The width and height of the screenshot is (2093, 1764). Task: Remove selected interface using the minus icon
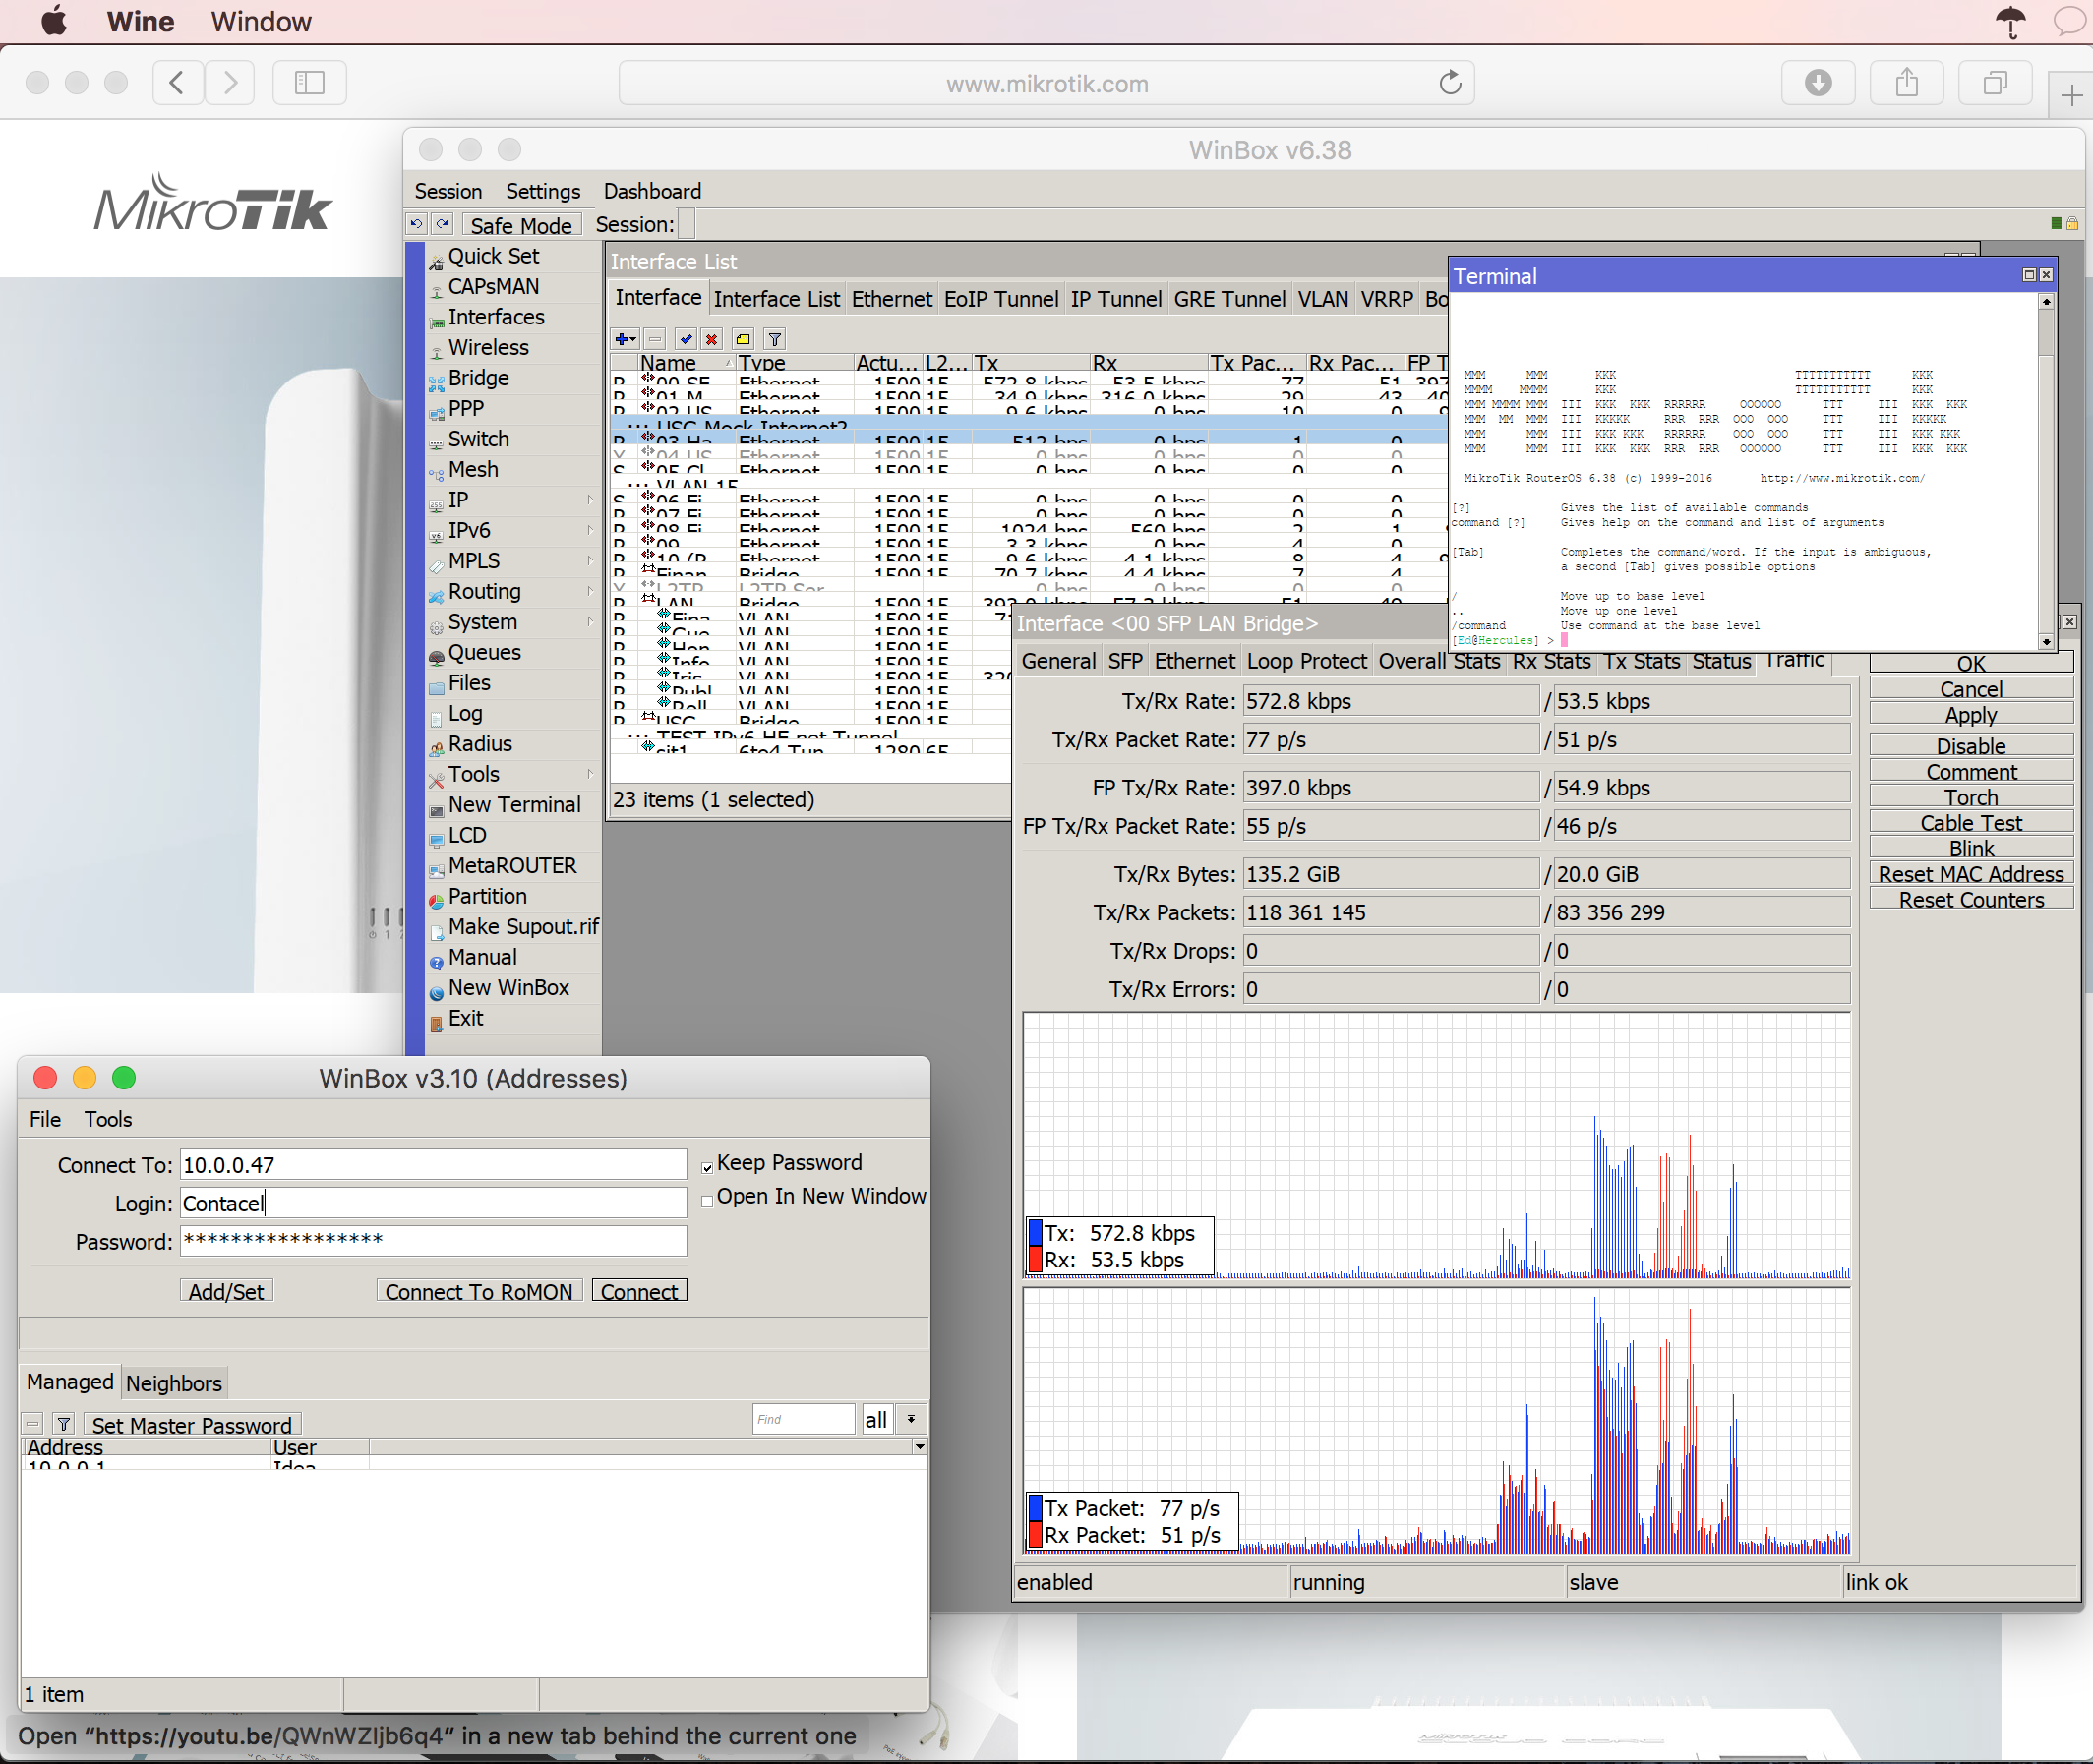pos(655,340)
